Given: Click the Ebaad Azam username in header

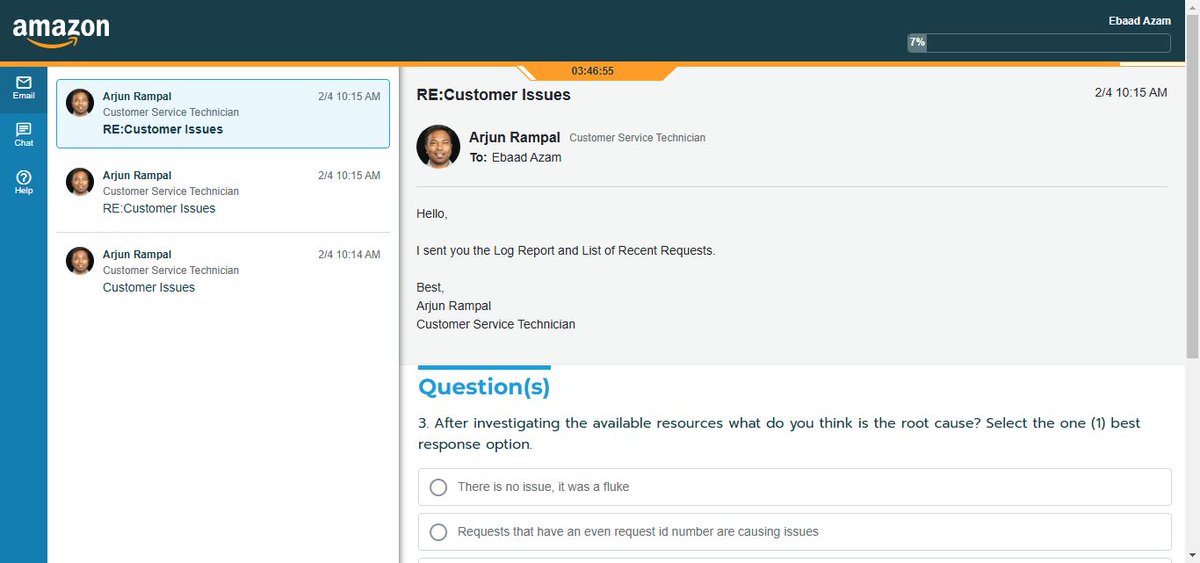Looking at the screenshot, I should (1139, 21).
